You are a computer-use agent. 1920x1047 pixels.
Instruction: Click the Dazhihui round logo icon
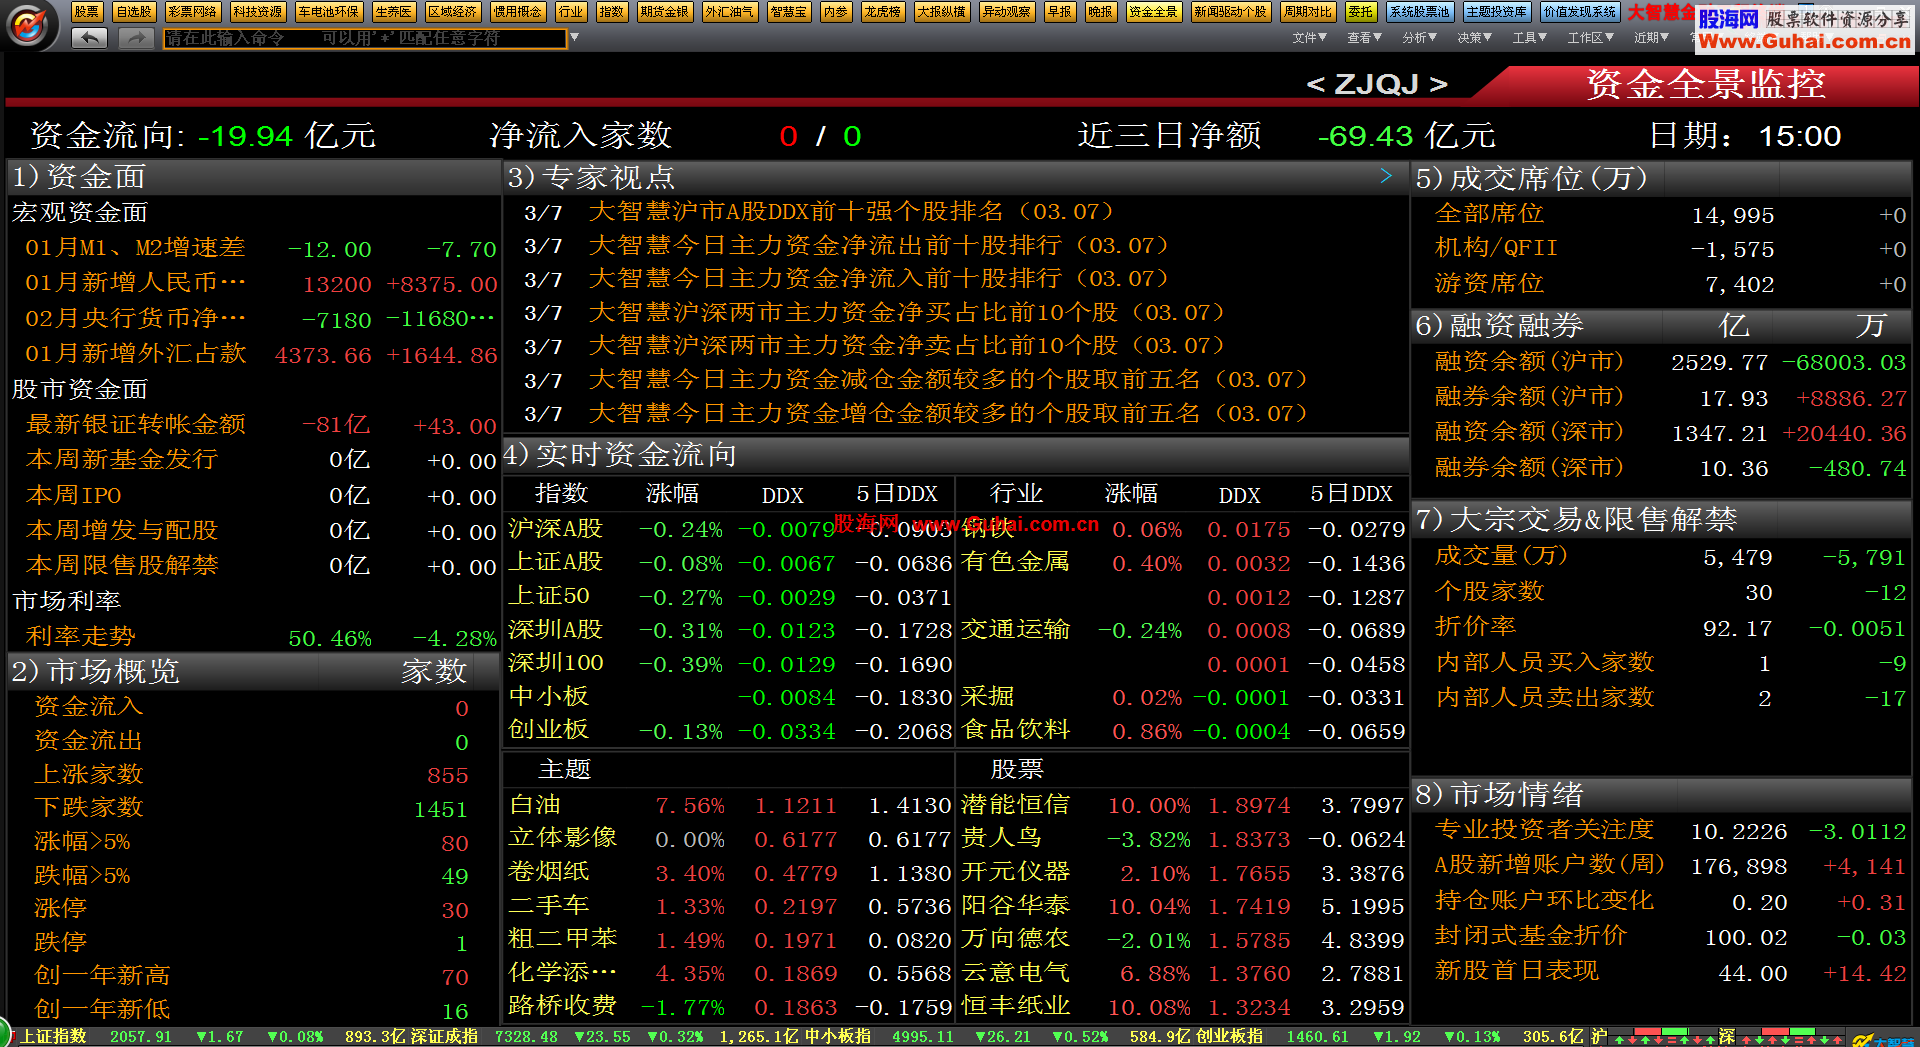pyautogui.click(x=28, y=25)
